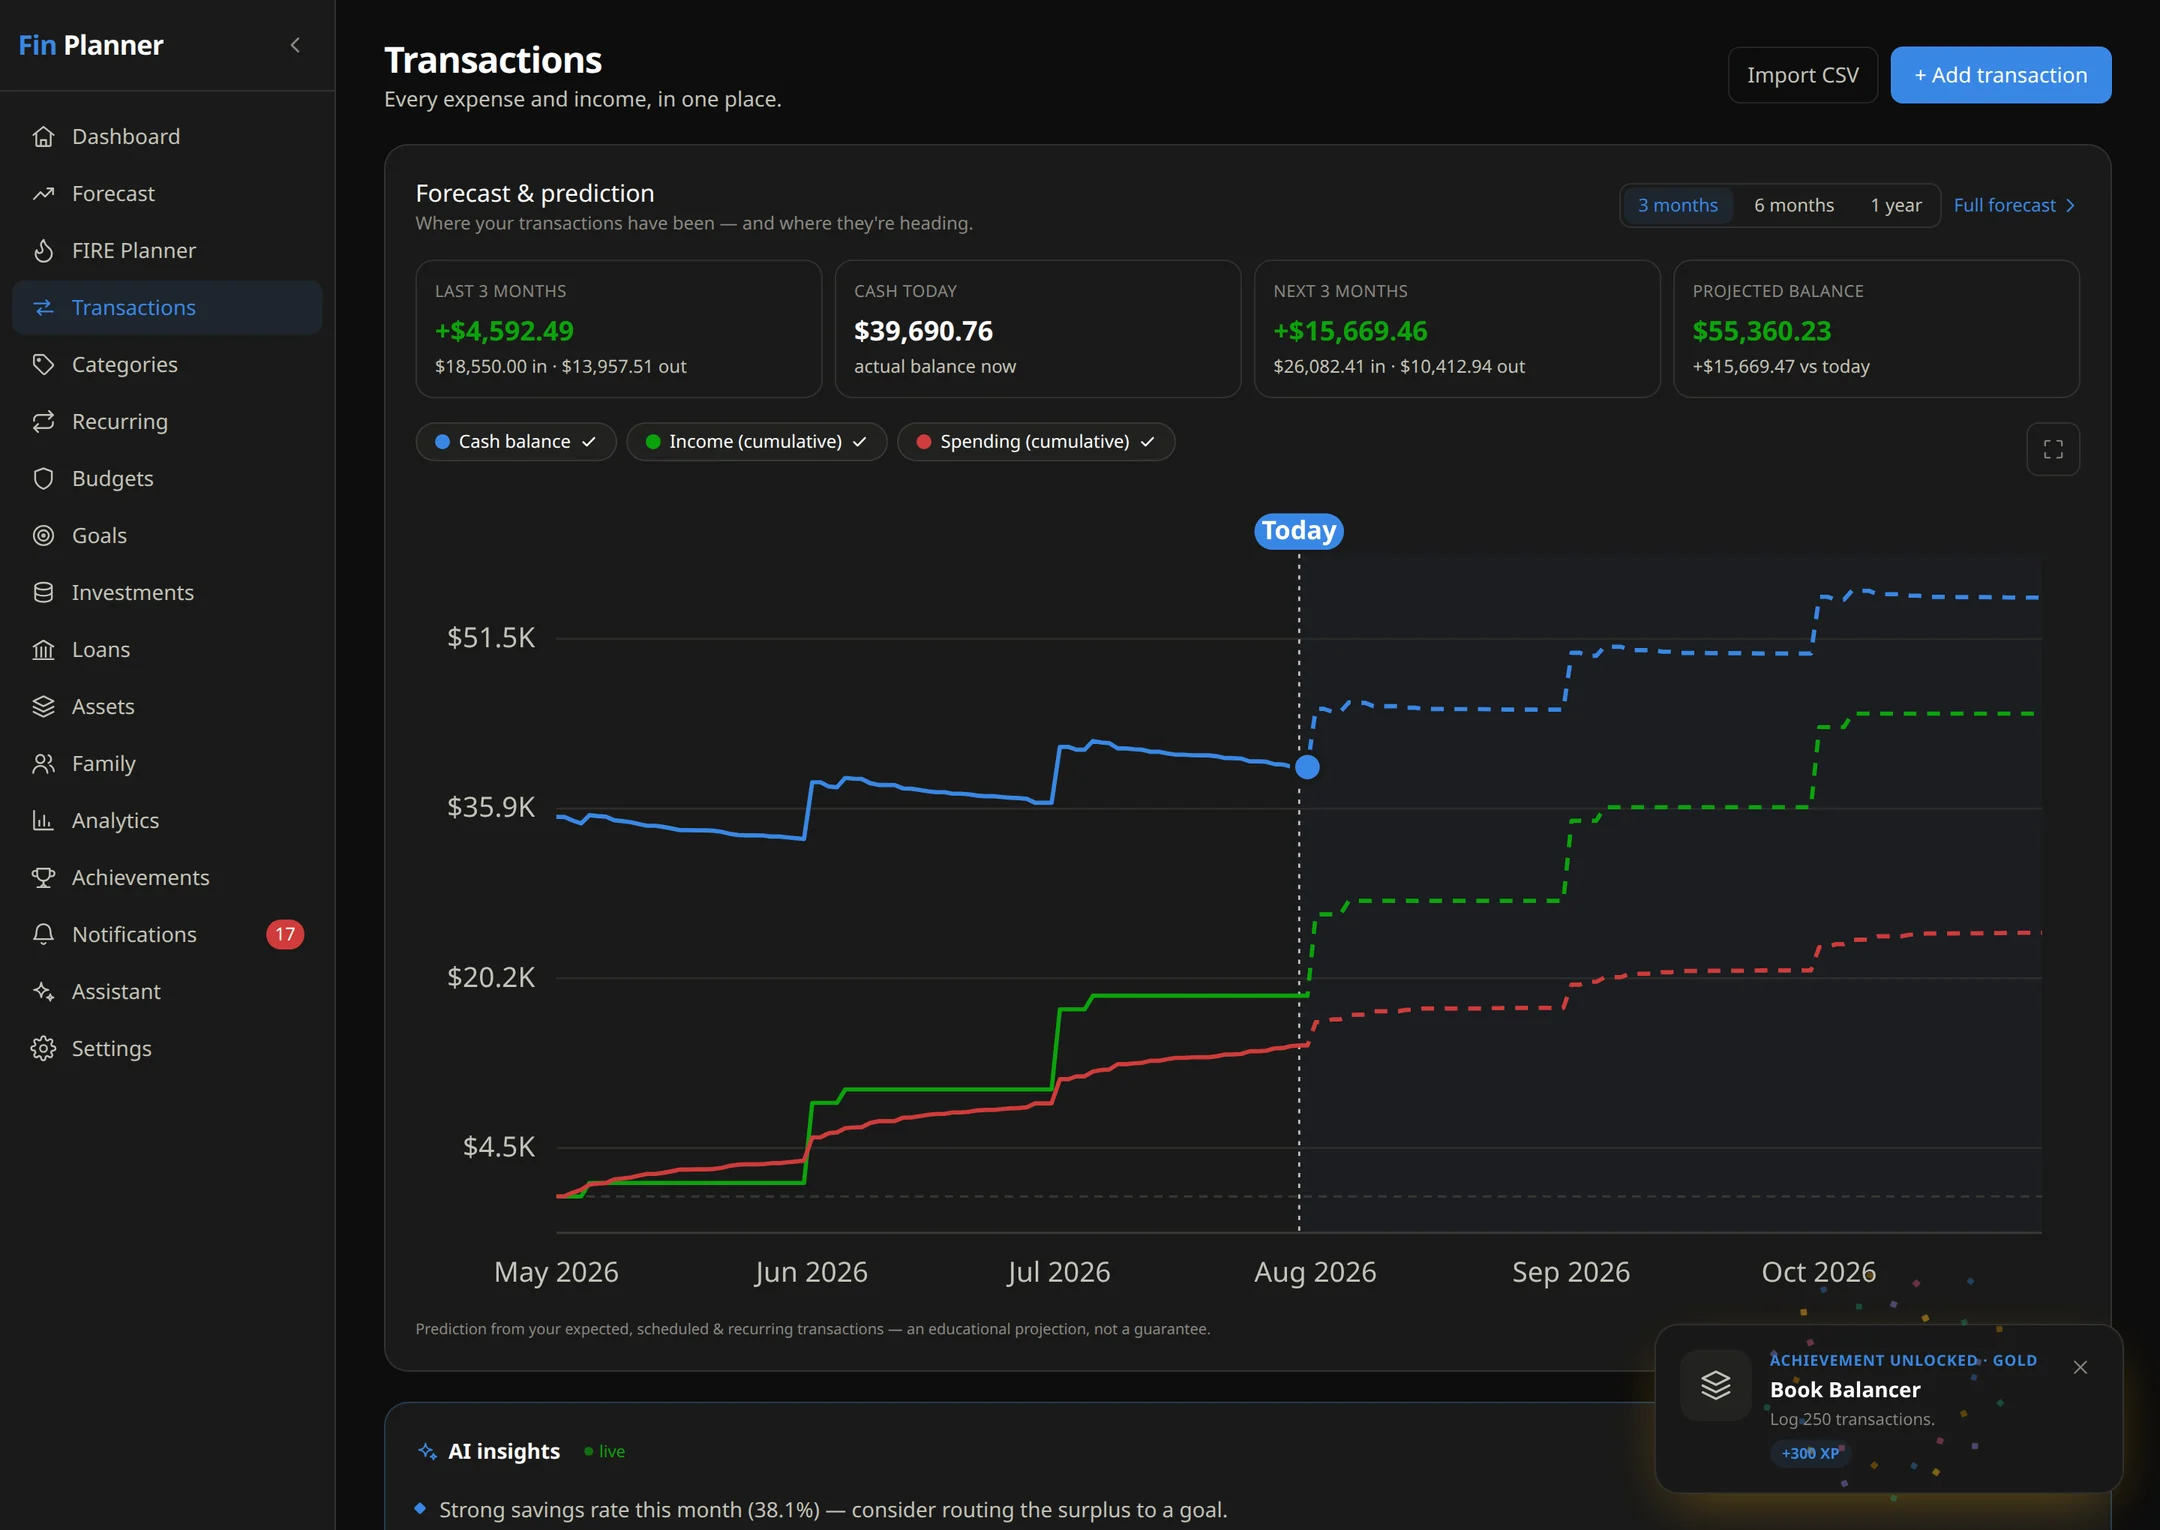
Task: Click the Last 3 Months +$4,592.49 value
Action: (504, 331)
